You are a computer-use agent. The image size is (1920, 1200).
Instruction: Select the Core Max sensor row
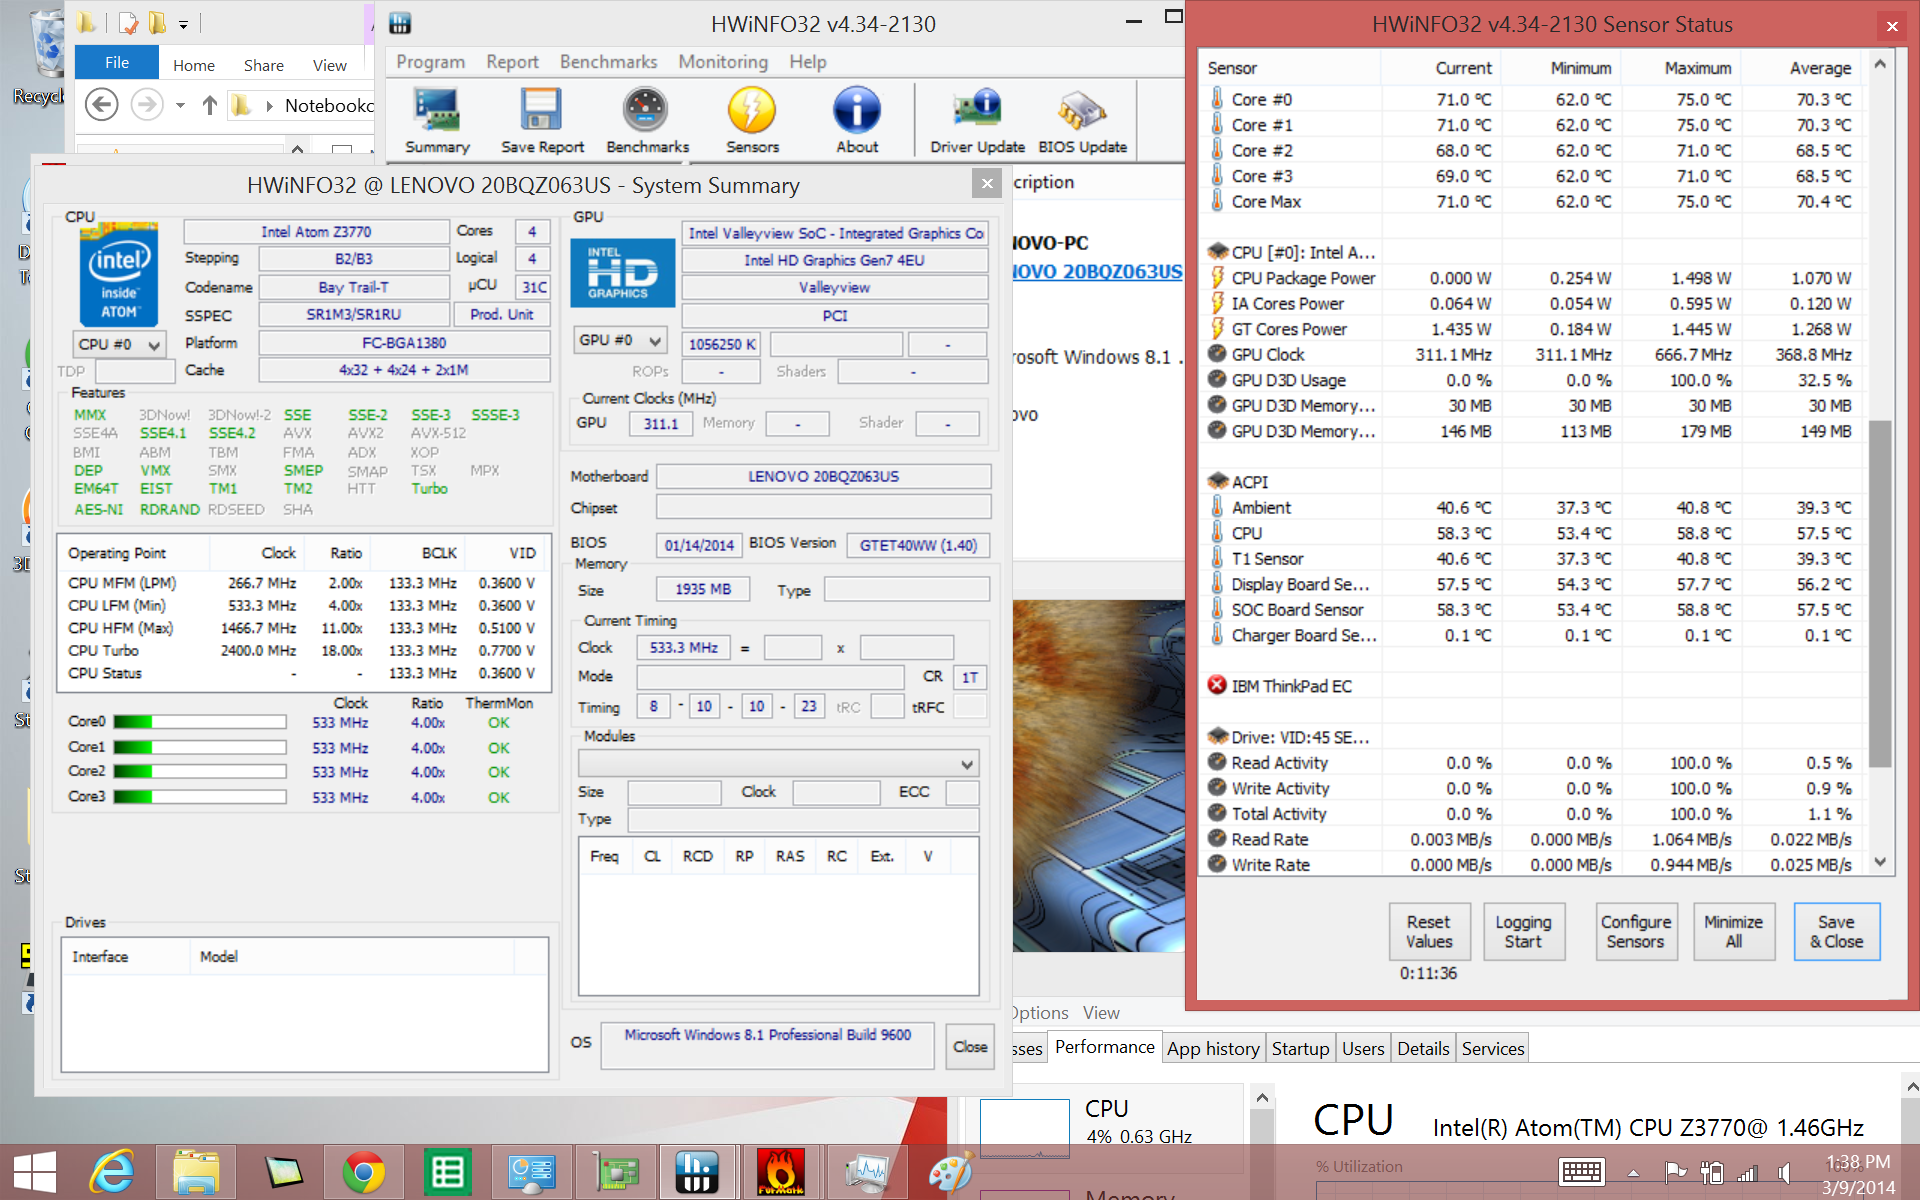click(x=1531, y=202)
